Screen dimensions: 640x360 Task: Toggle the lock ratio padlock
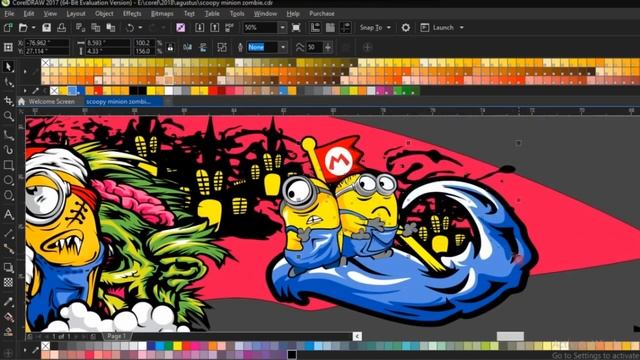[x=170, y=47]
